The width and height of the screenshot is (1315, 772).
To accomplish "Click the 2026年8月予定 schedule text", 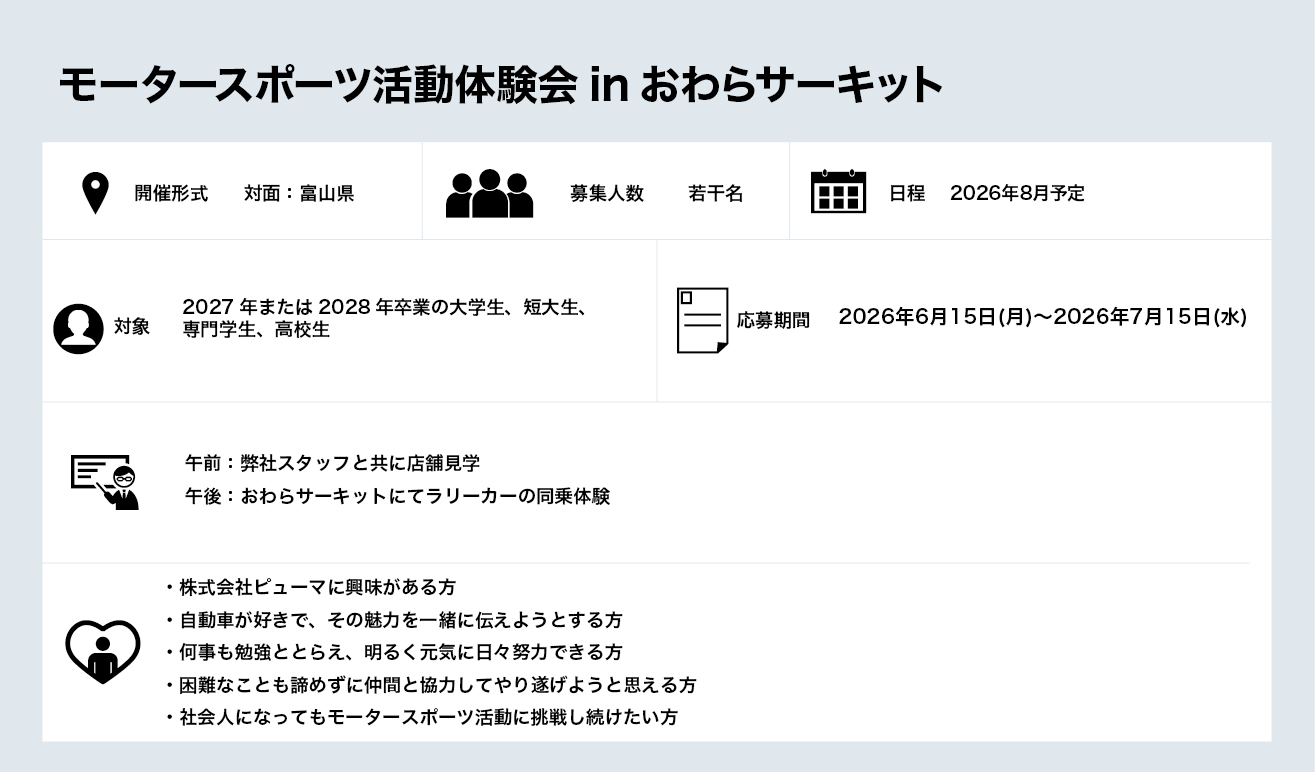I will 1017,193.
